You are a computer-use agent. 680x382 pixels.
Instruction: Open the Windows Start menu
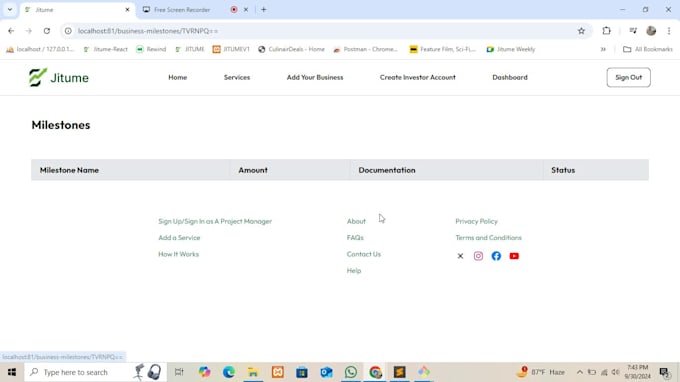pyautogui.click(x=12, y=372)
